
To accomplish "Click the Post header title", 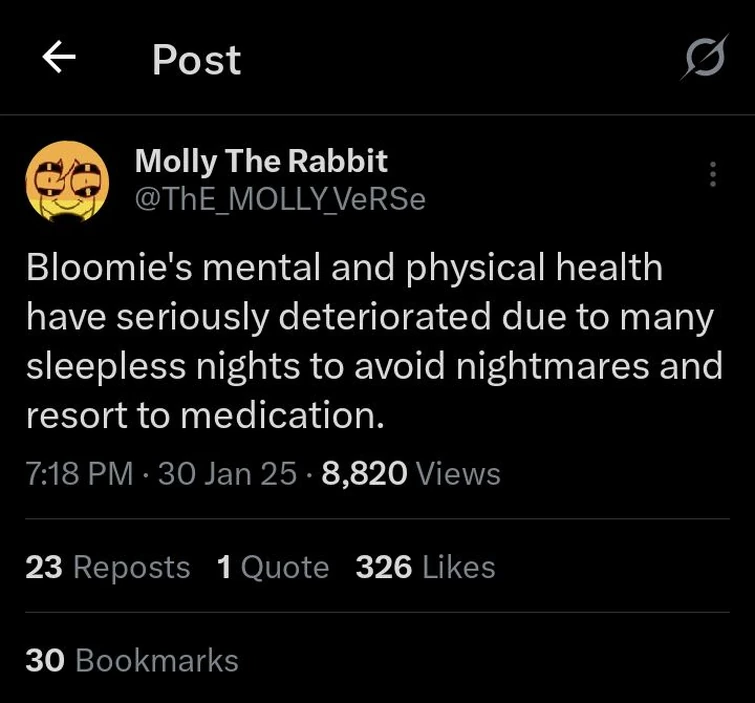I will [x=196, y=61].
